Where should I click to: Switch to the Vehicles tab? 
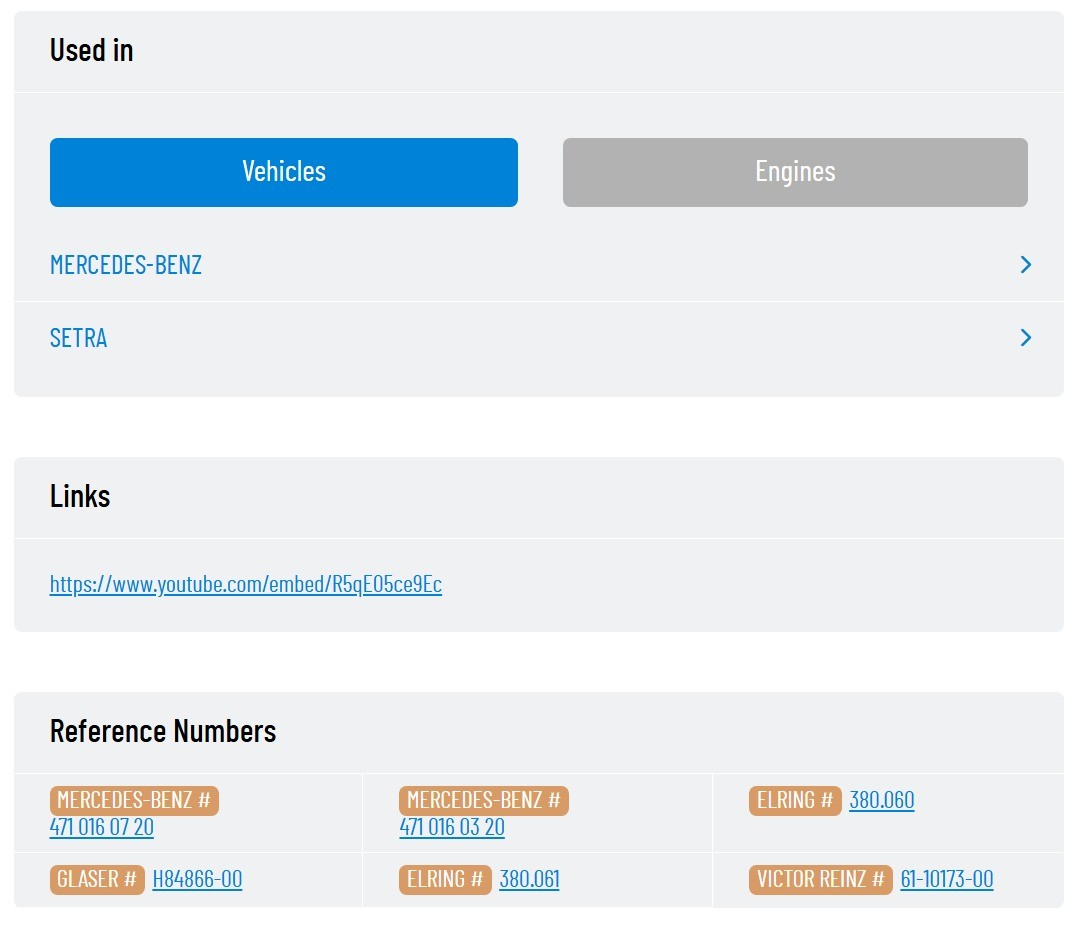pos(283,172)
